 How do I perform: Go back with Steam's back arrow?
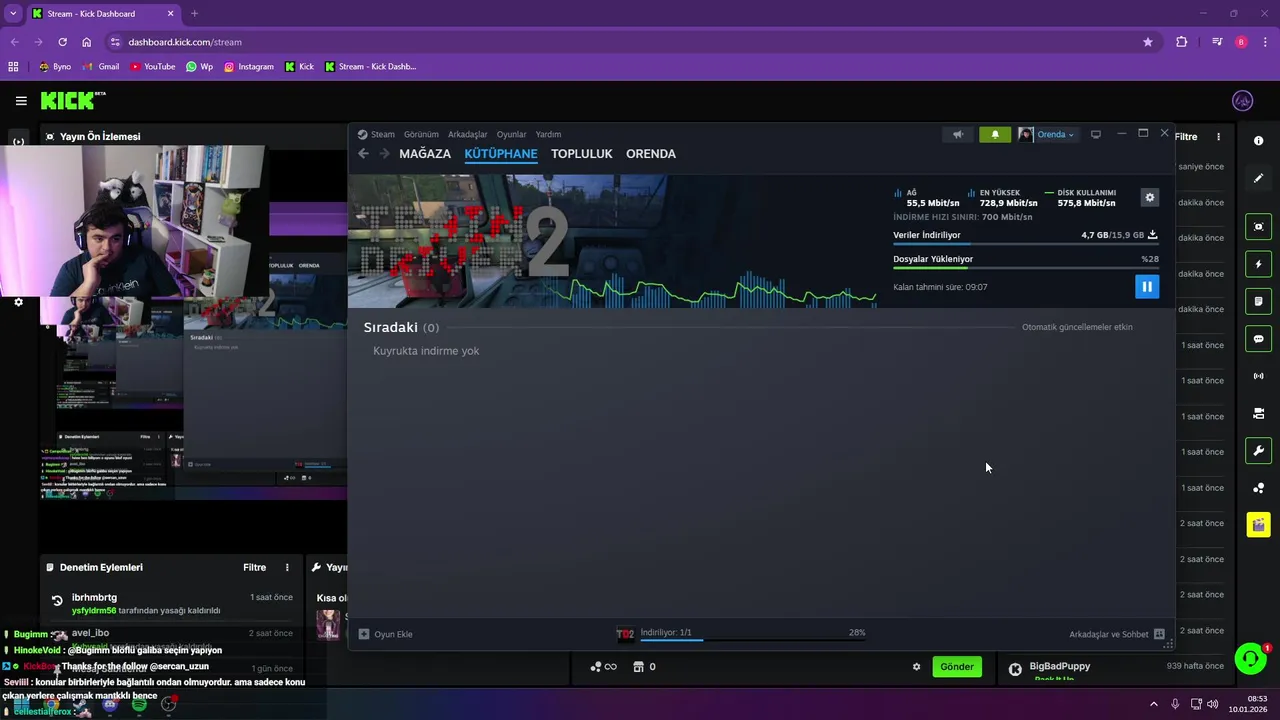(x=363, y=154)
